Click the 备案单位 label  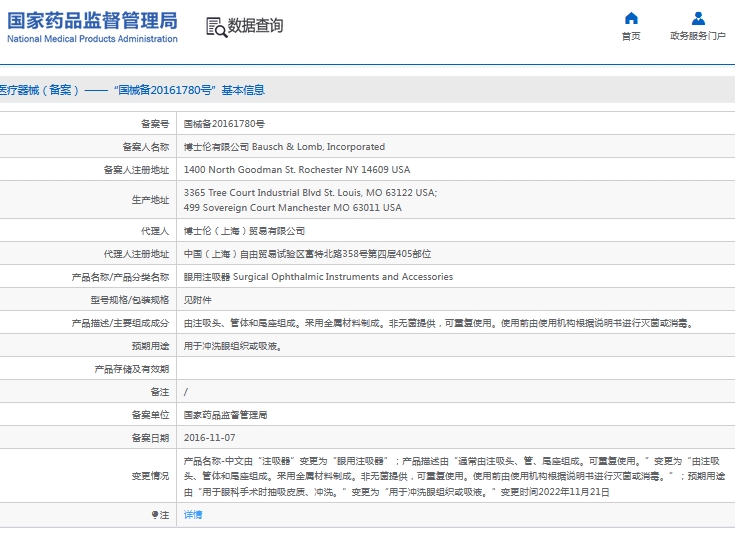[x=150, y=415]
